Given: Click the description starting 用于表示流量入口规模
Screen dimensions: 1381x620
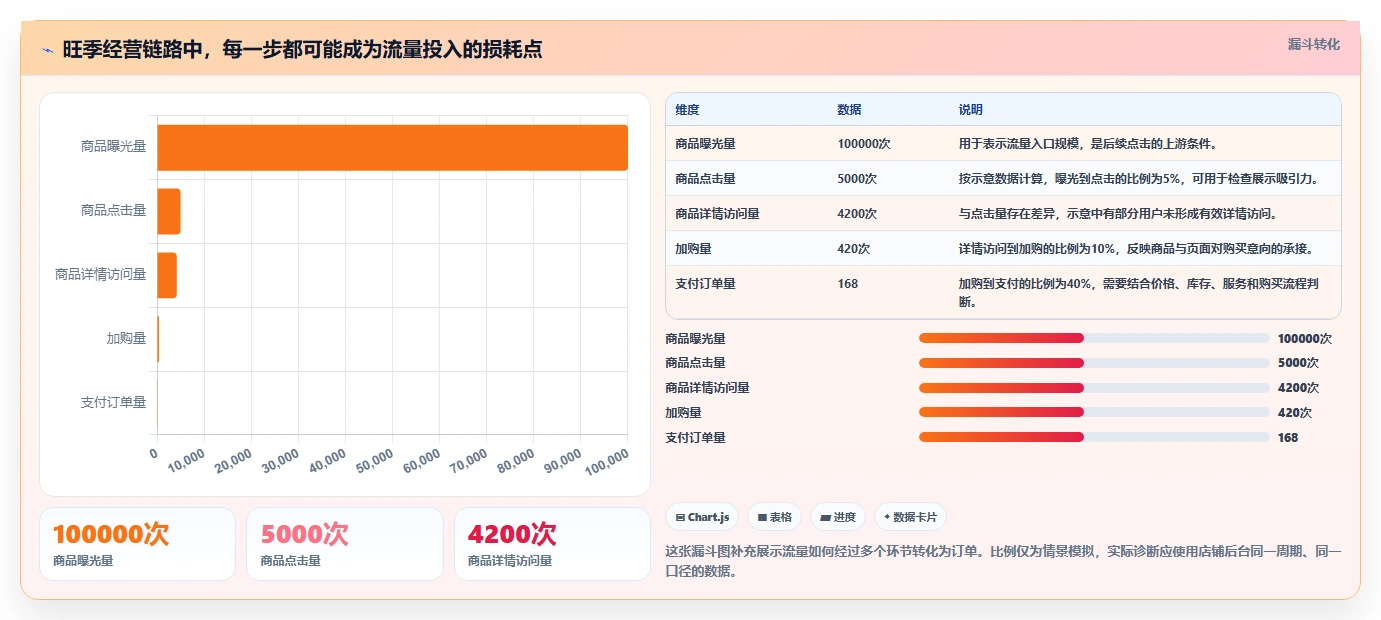Looking at the screenshot, I should pyautogui.click(x=1087, y=144).
